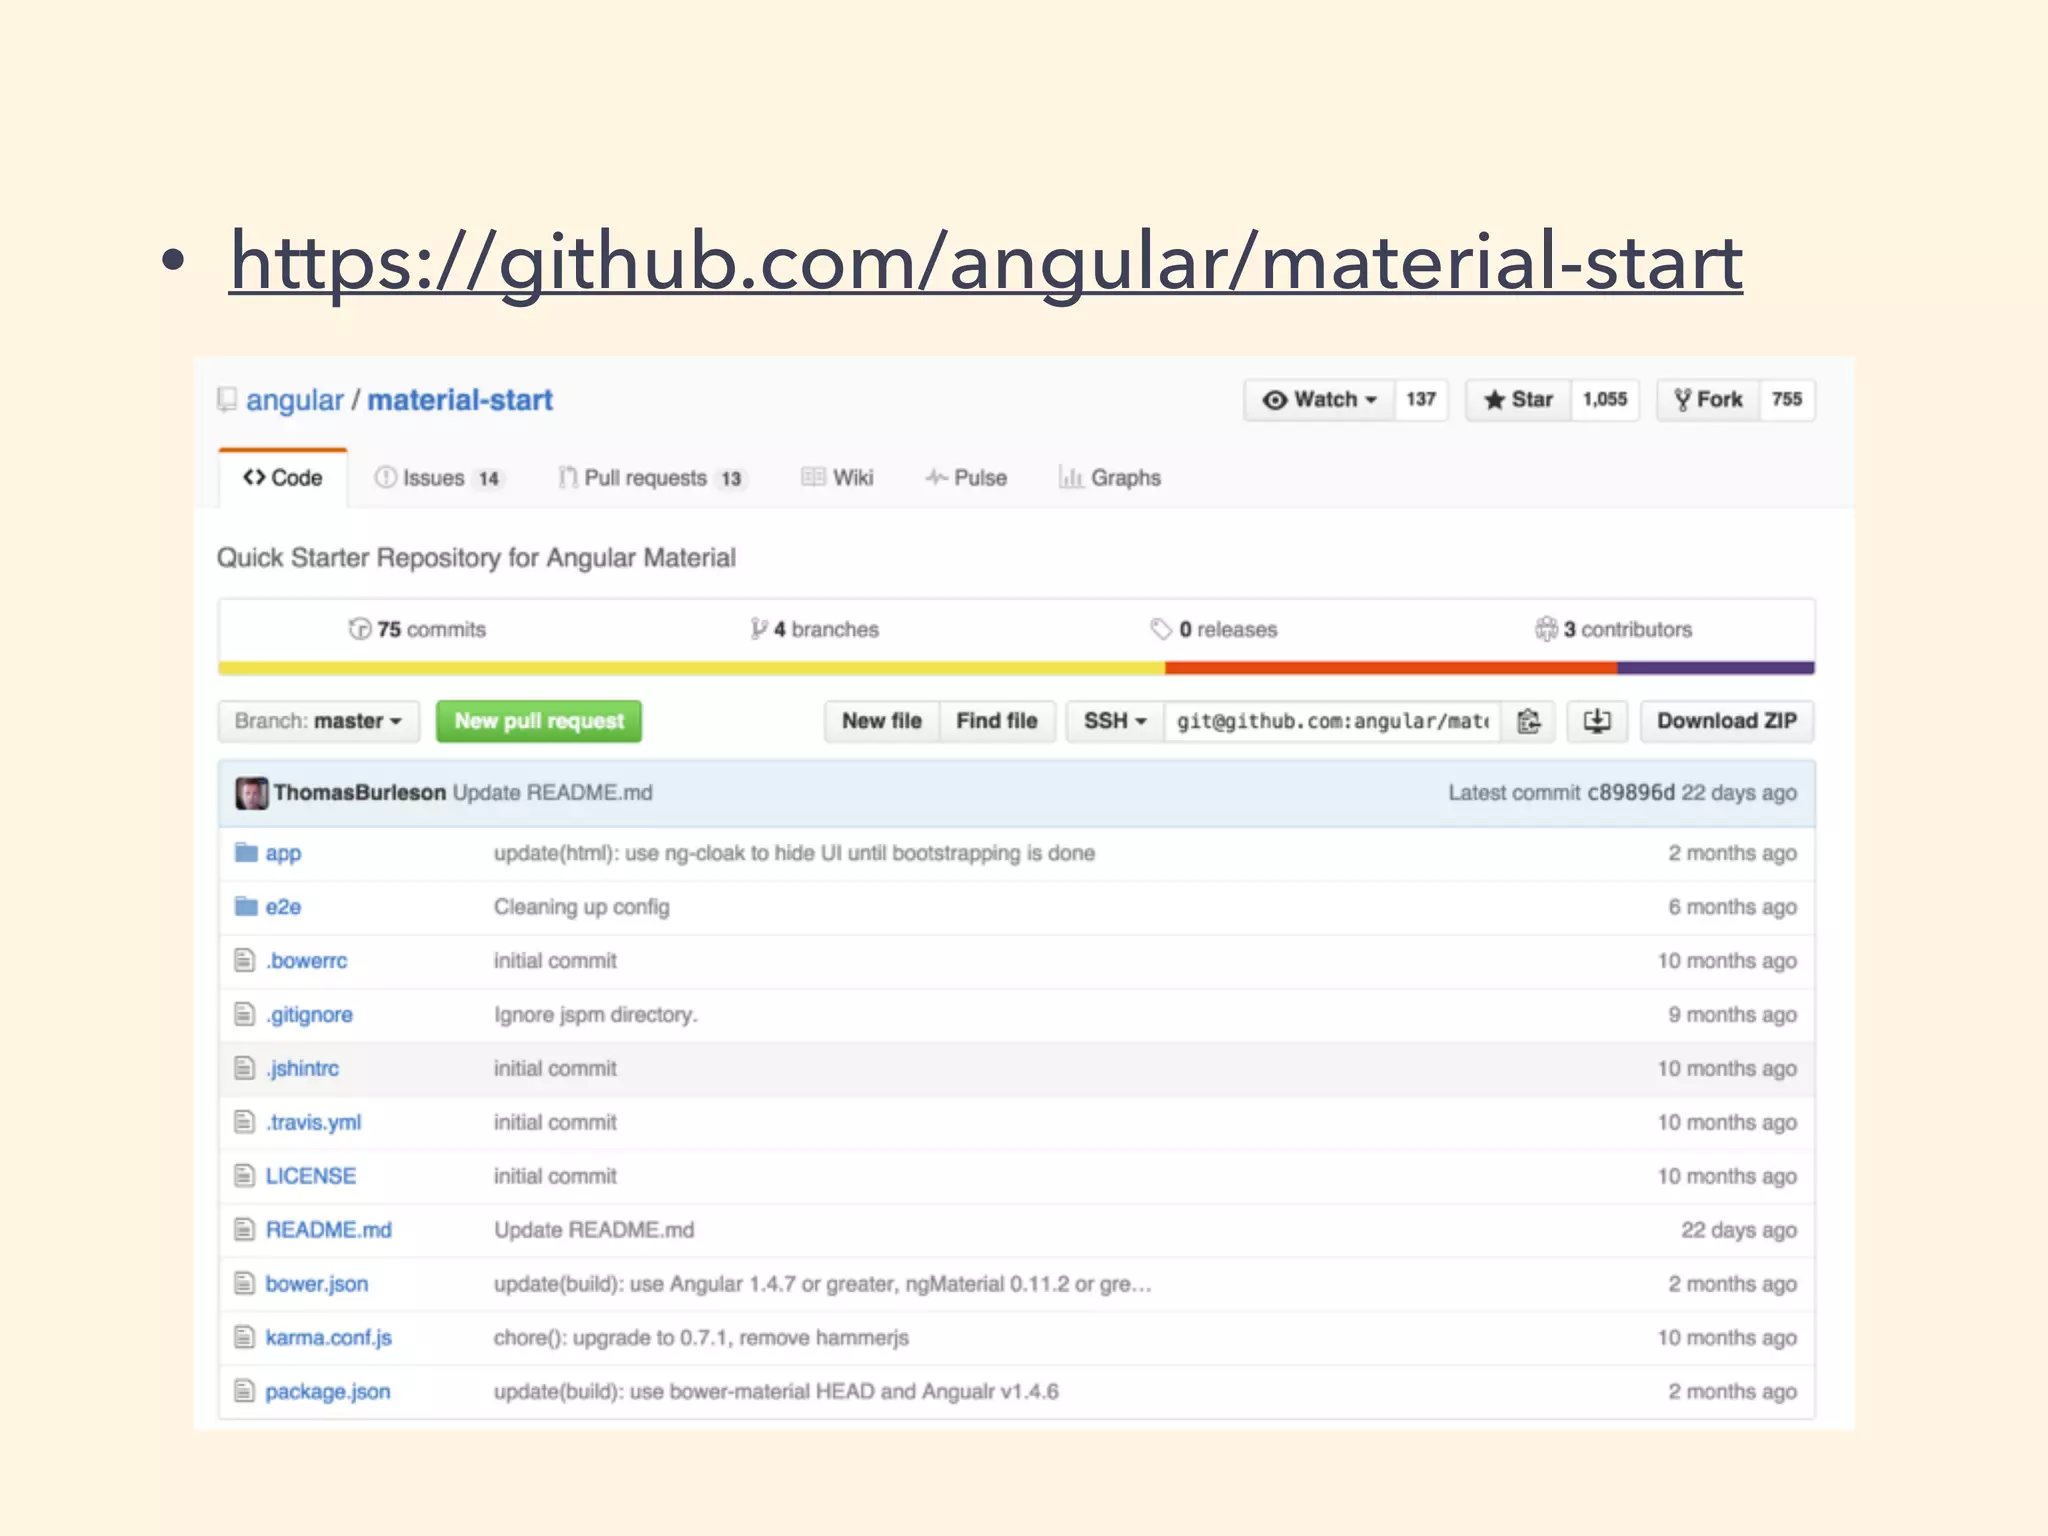Screen dimensions: 2048x1536
Task: Click the material-start repository name link
Action: (x=460, y=400)
